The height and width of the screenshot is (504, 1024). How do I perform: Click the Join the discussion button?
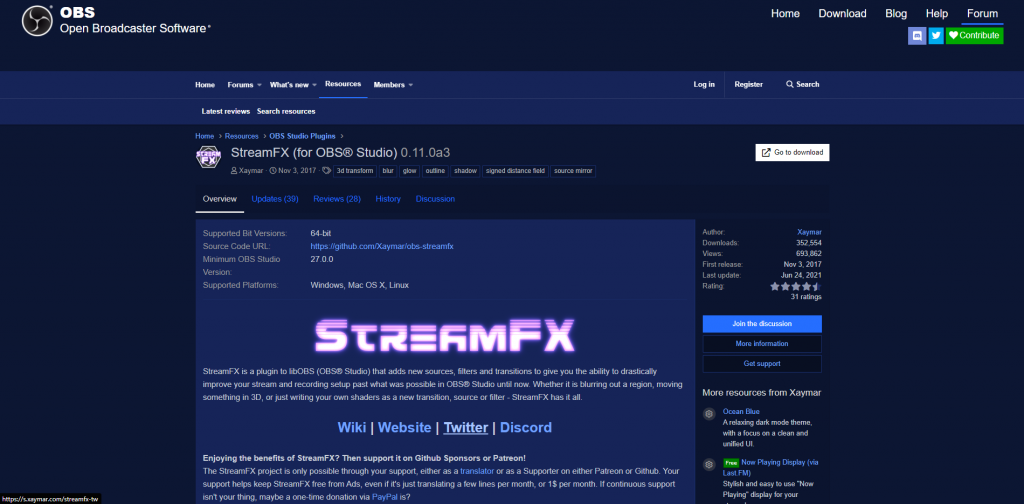[x=762, y=324]
